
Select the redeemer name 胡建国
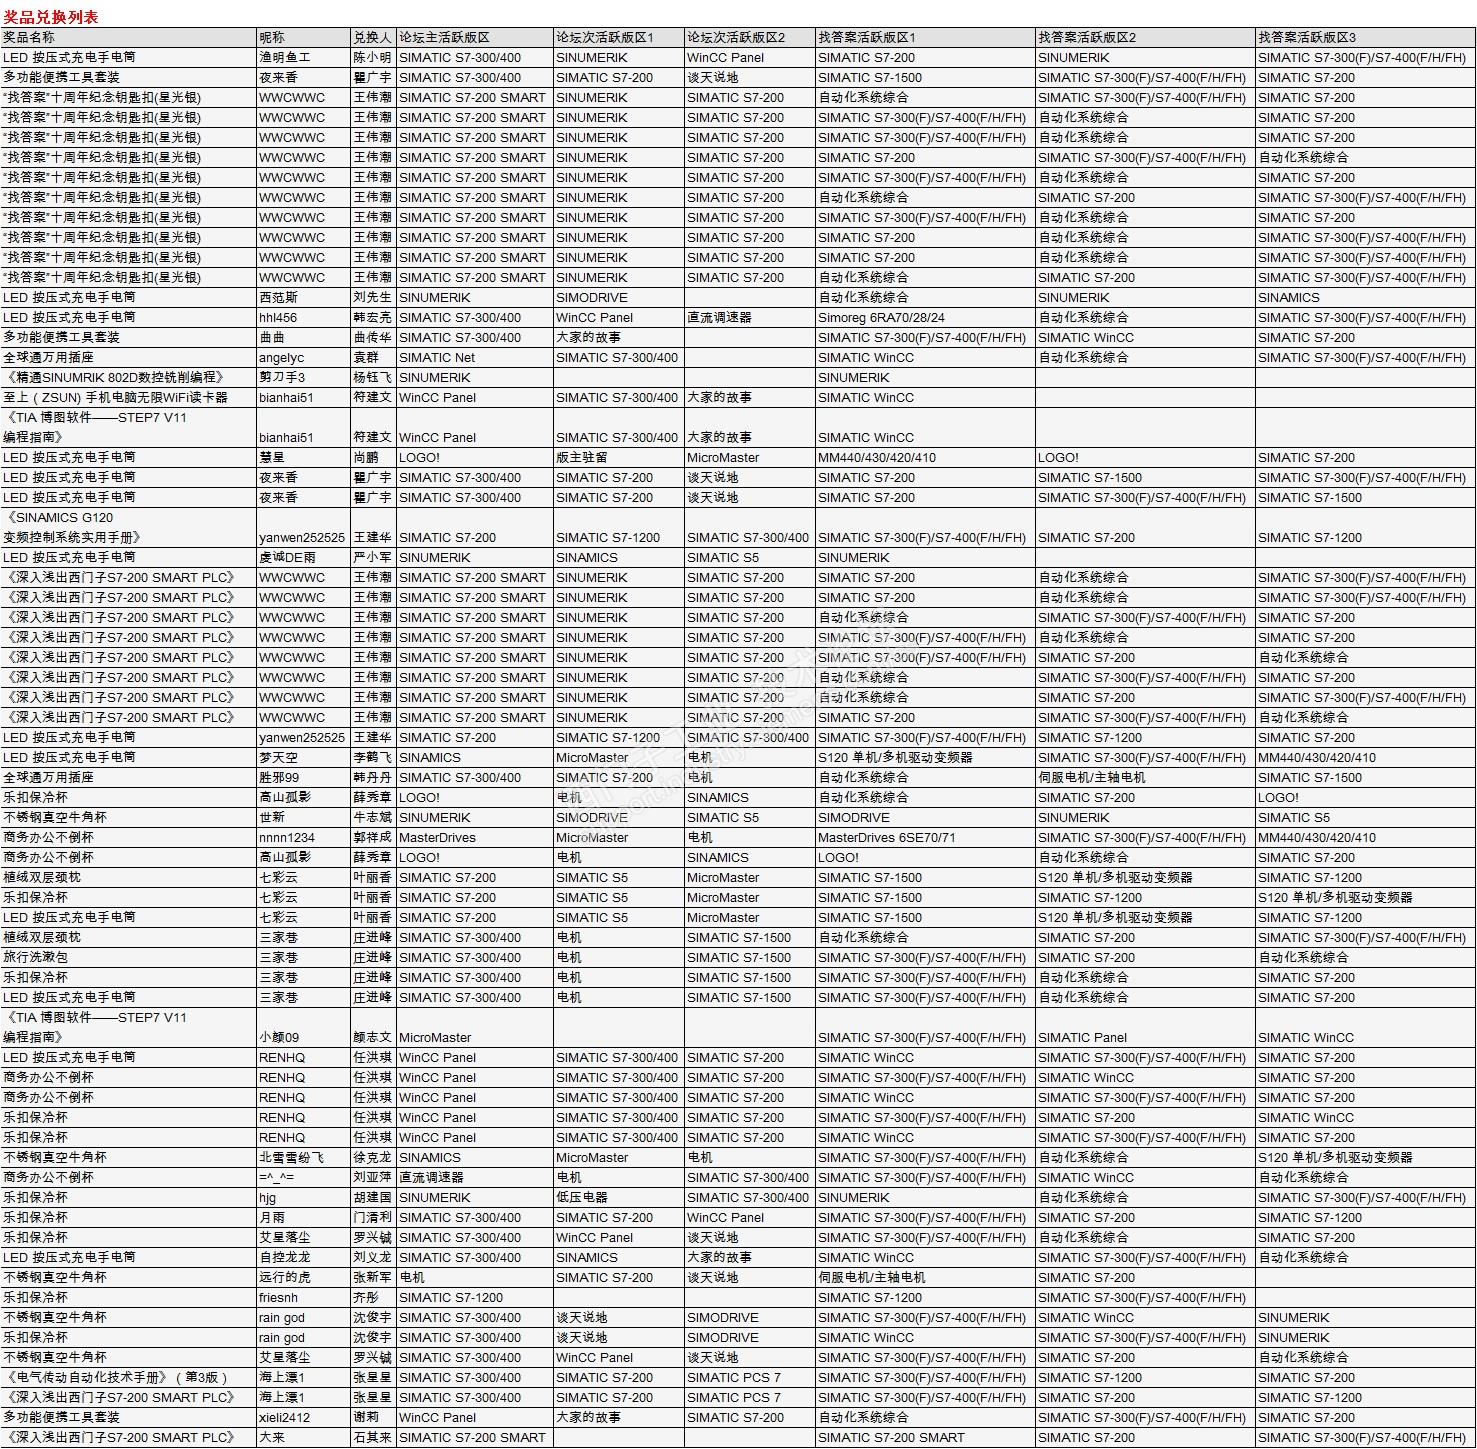372,1197
